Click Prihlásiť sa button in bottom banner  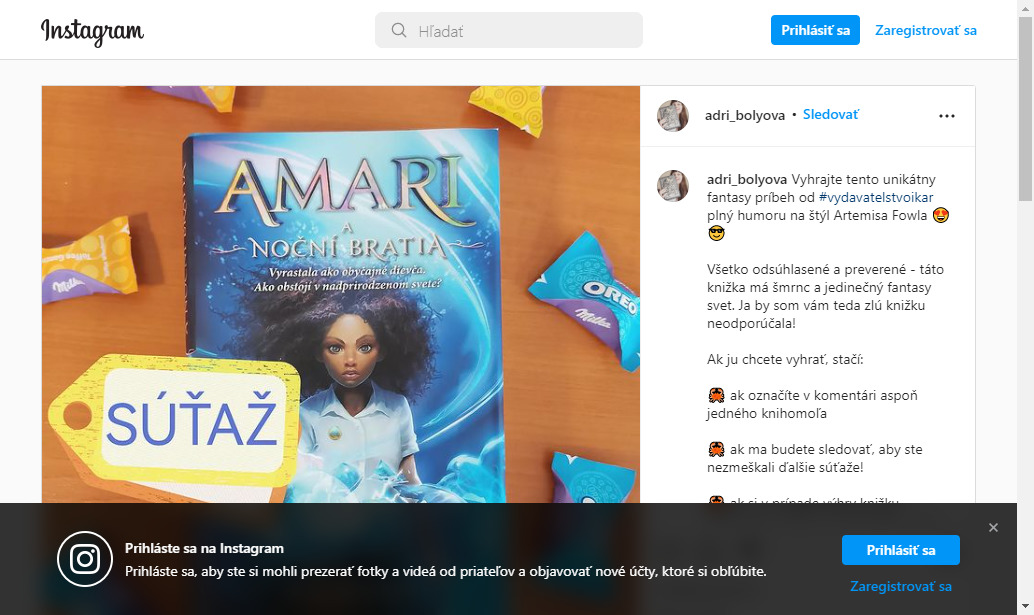point(900,550)
